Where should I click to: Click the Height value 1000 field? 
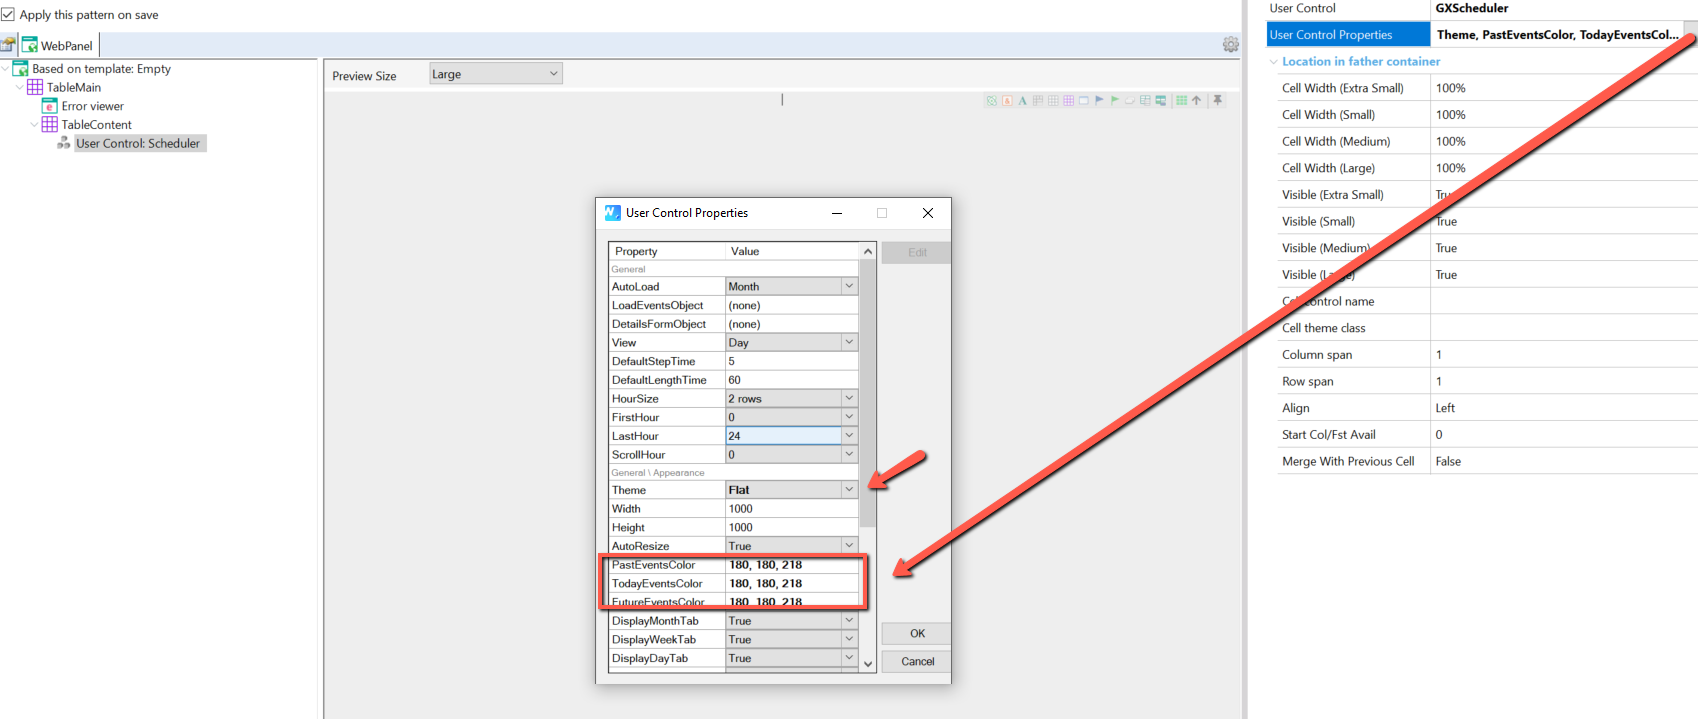[791, 527]
